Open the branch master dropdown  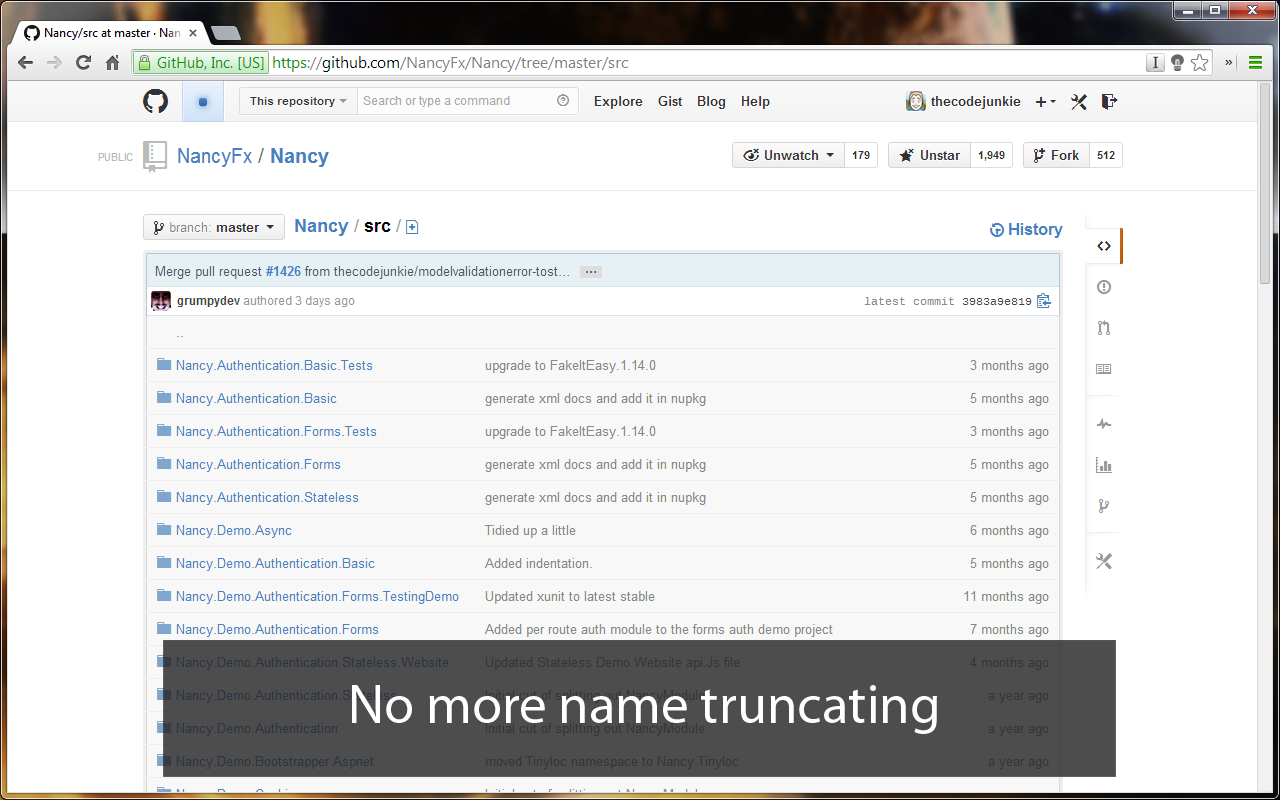(x=214, y=227)
